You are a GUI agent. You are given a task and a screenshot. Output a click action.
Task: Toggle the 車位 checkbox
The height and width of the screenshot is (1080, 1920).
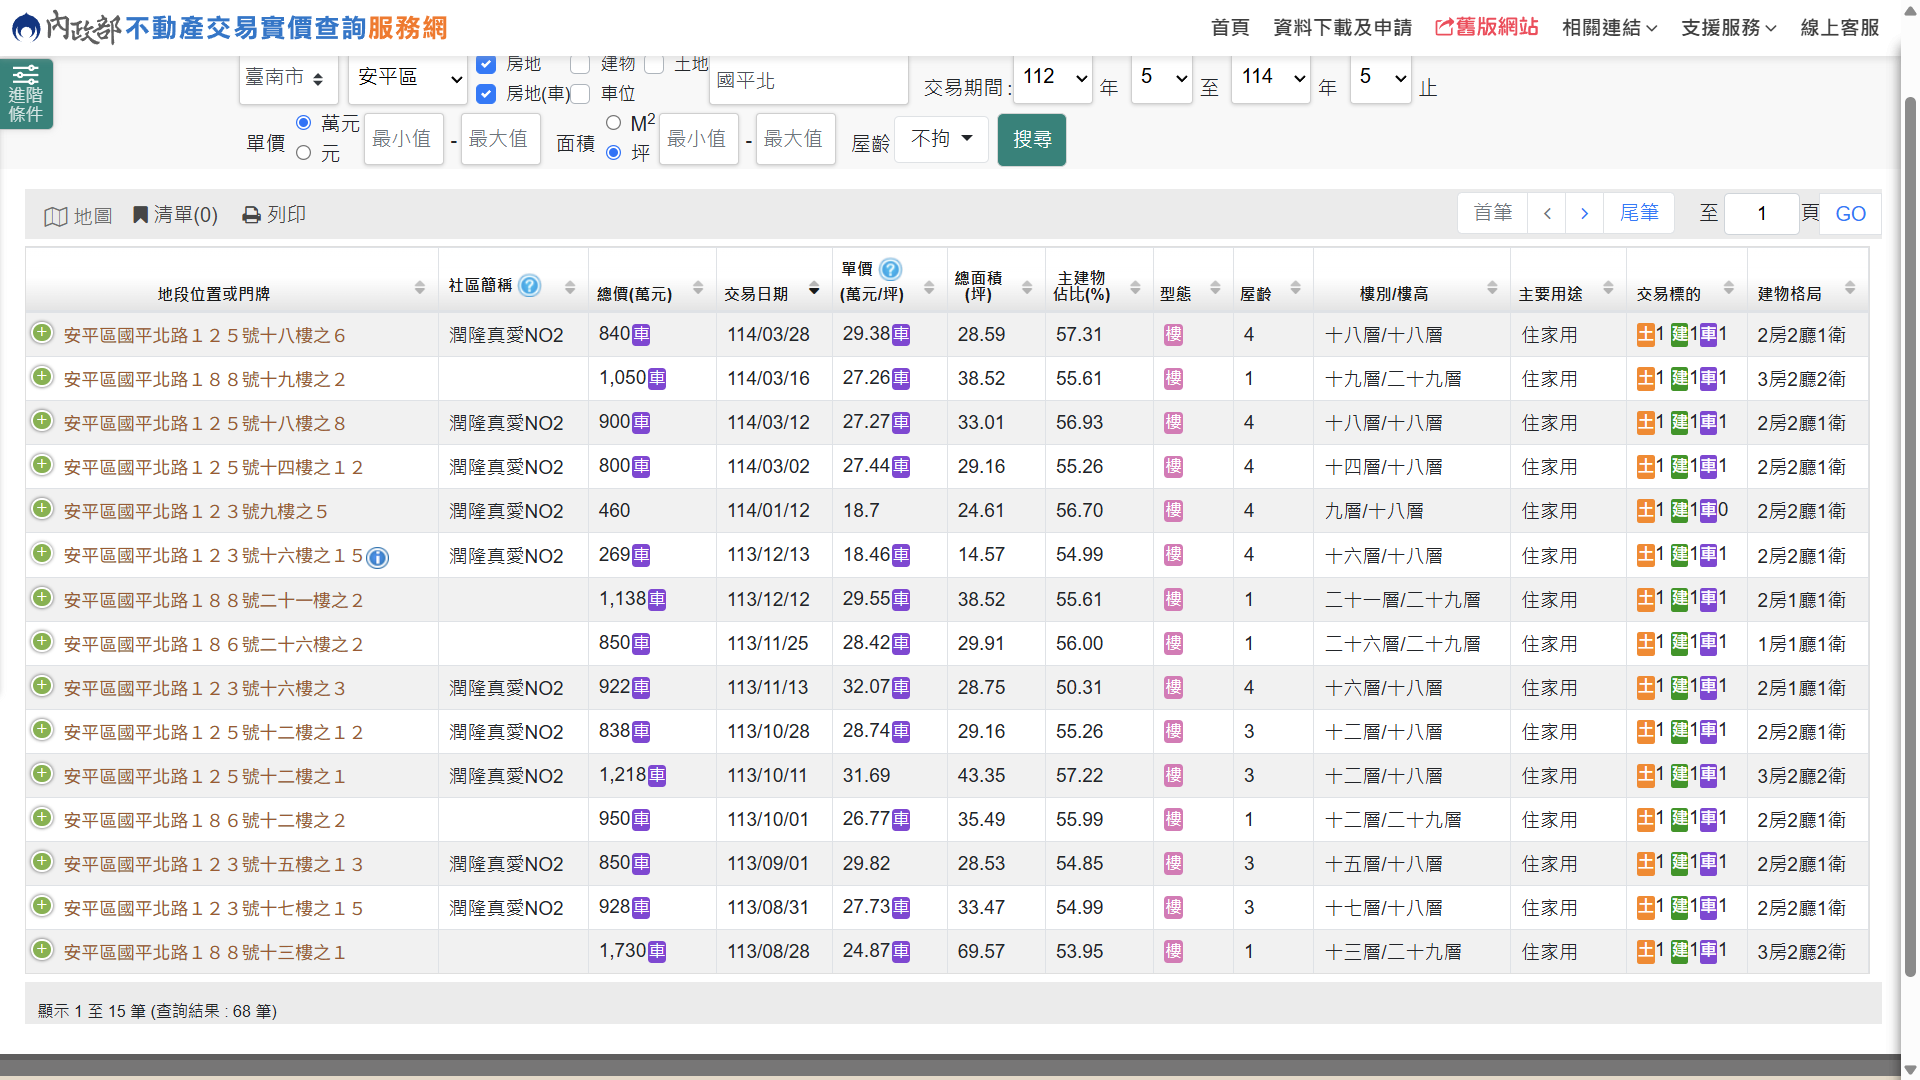pyautogui.click(x=580, y=94)
